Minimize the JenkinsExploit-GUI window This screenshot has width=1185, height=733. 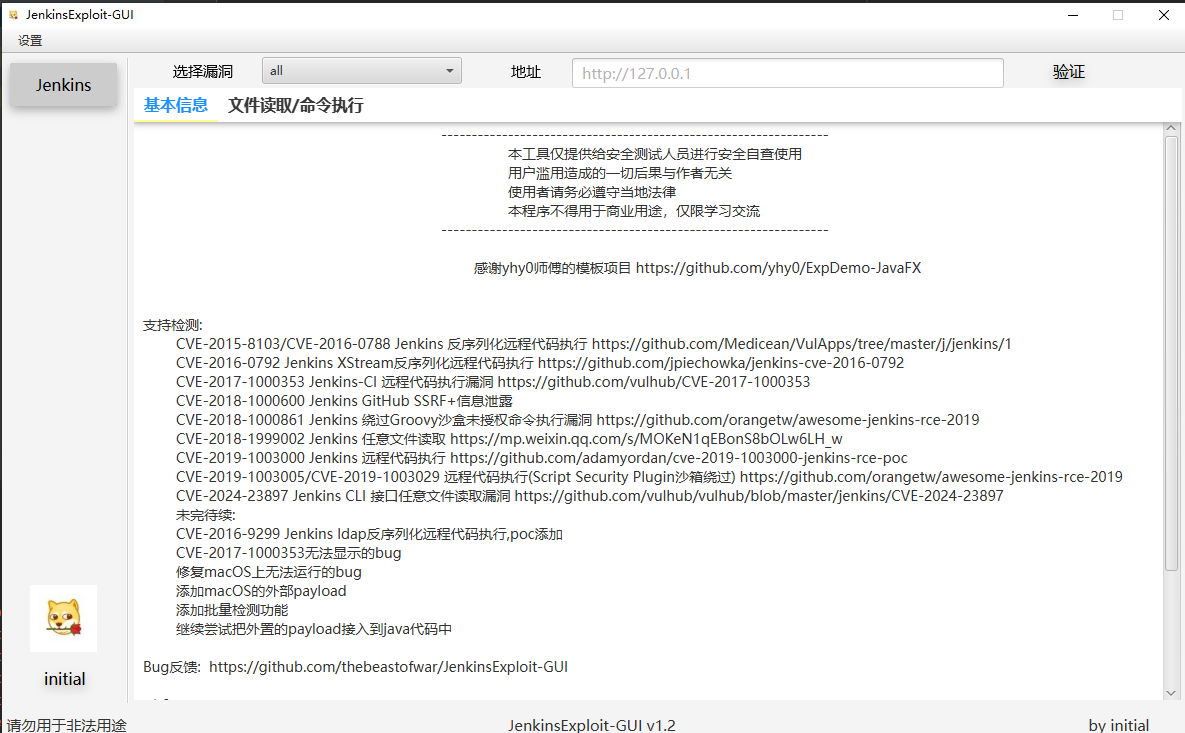[1072, 15]
